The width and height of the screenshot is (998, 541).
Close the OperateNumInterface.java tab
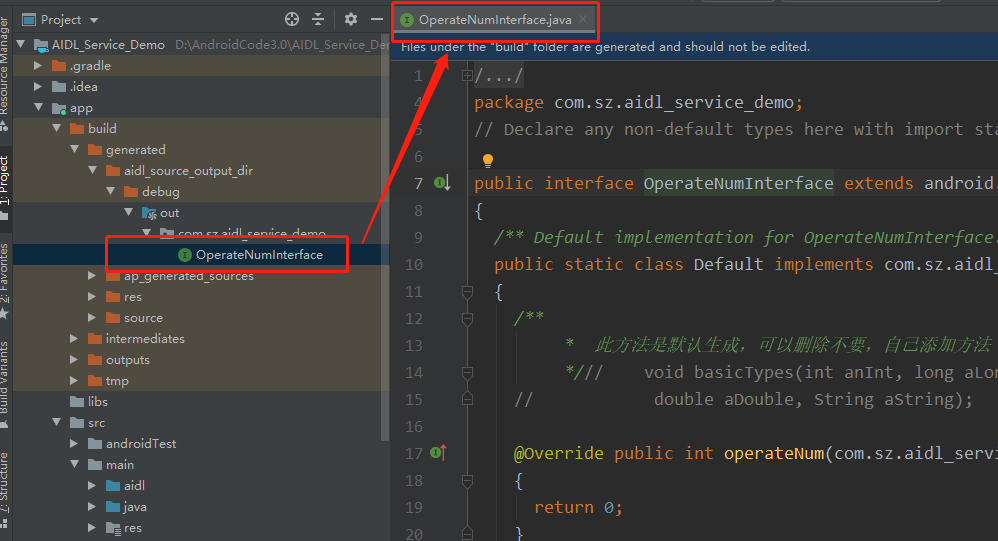(x=583, y=19)
